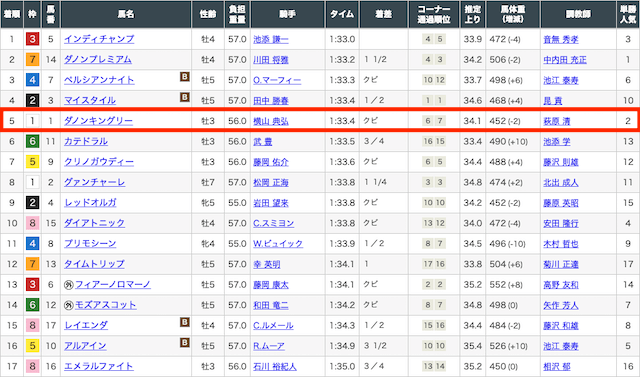Screen dimensions: 640x377
Task: Open jockey link 川田 将雅
Action: (271, 60)
